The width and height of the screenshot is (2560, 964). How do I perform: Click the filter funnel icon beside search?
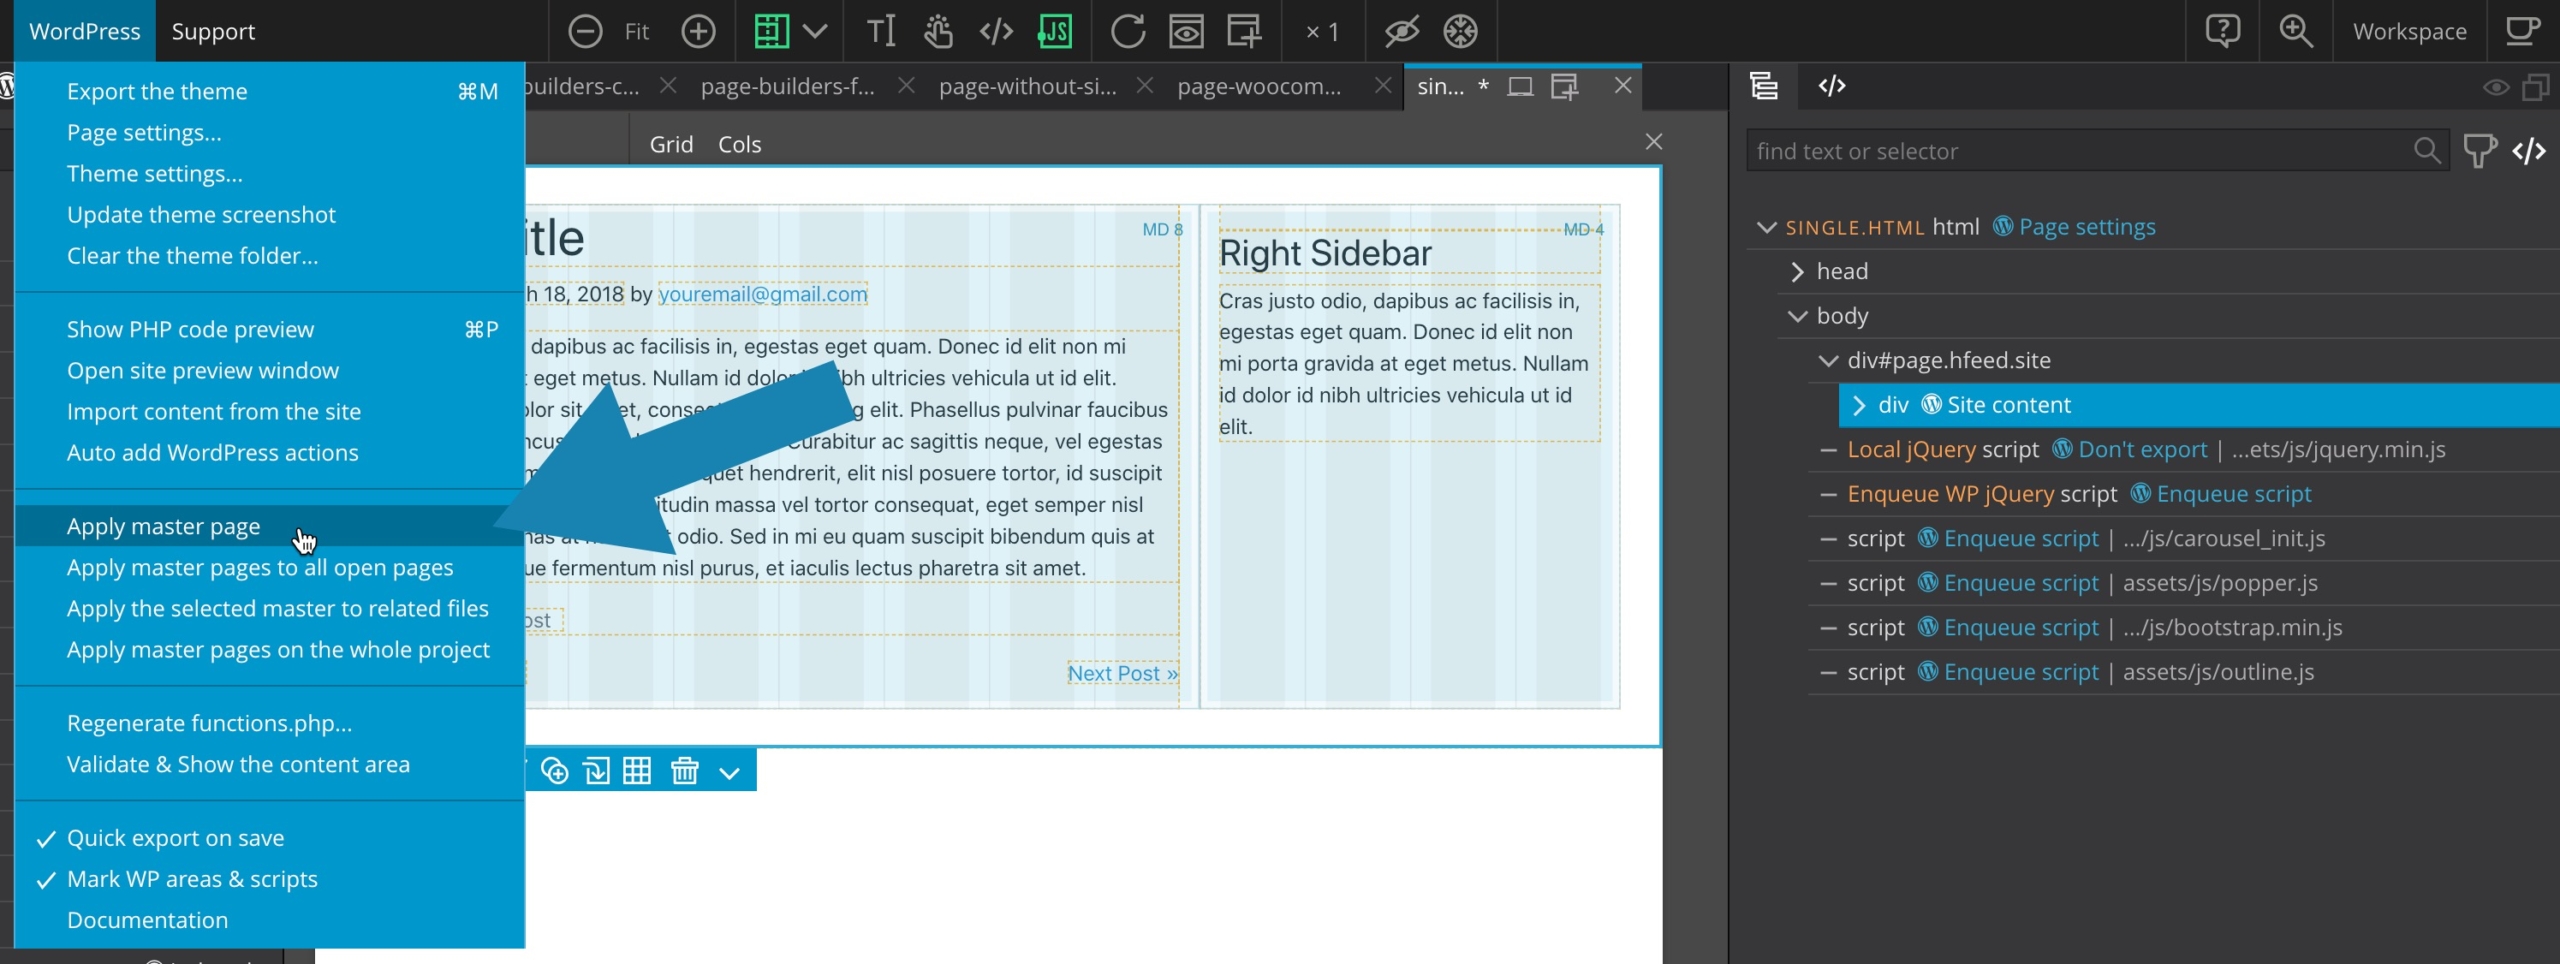[2480, 151]
